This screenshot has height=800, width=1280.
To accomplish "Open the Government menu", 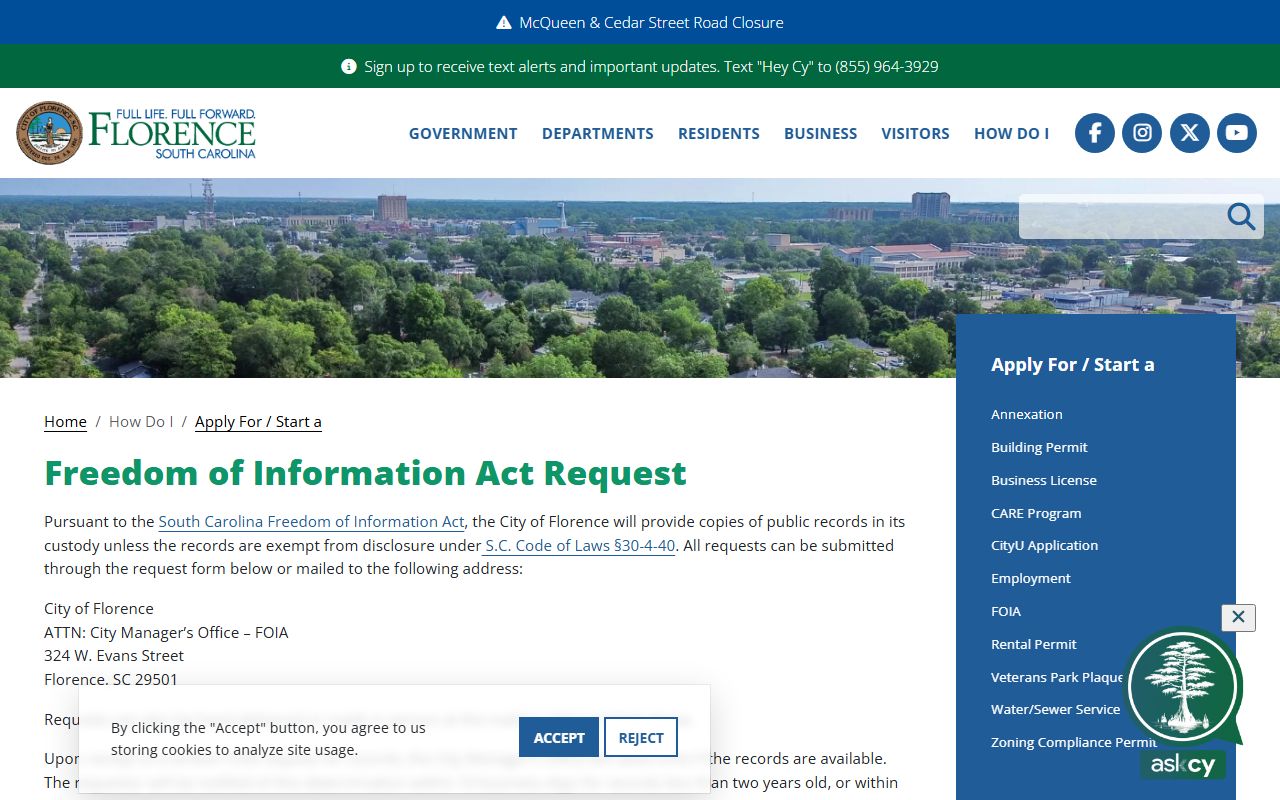I will [463, 134].
